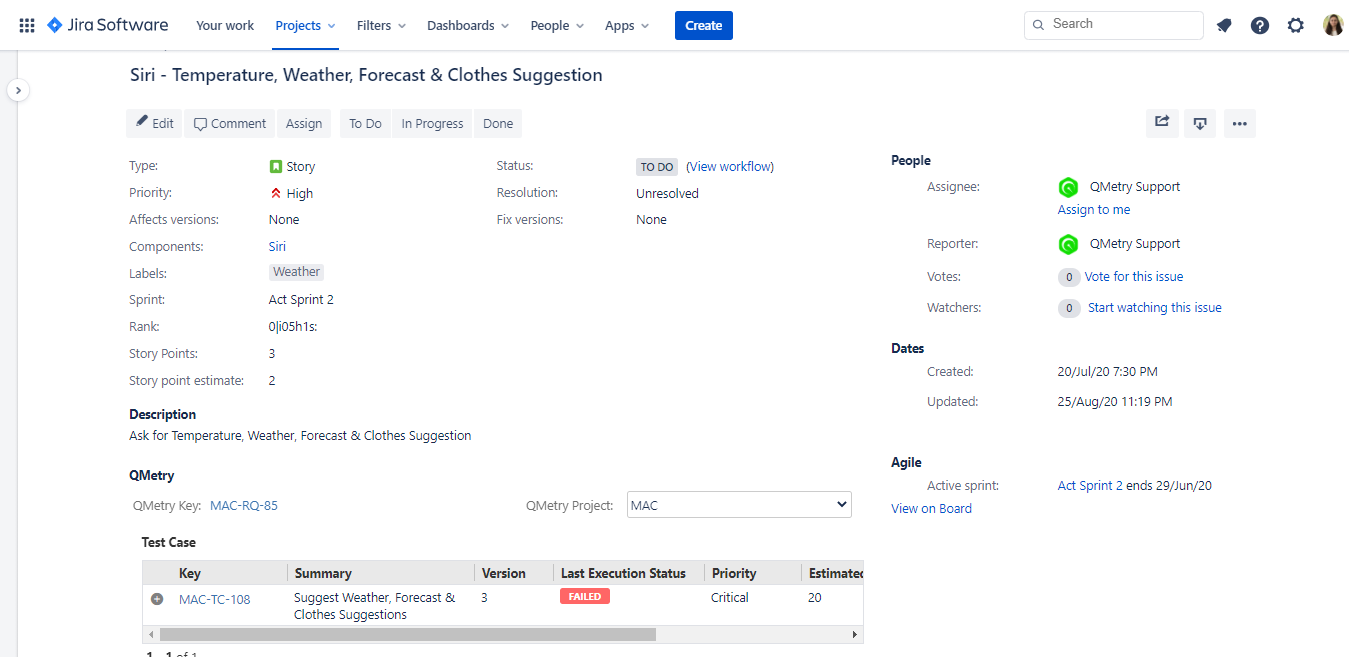Open the Your work menu
The width and height of the screenshot is (1349, 657).
(225, 25)
